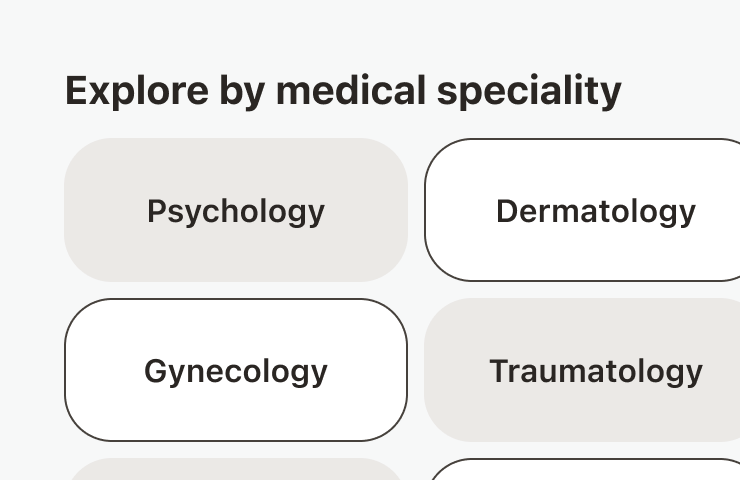Select the outlined tile labeled Gynecology
This screenshot has width=740, height=480.
pyautogui.click(x=236, y=370)
